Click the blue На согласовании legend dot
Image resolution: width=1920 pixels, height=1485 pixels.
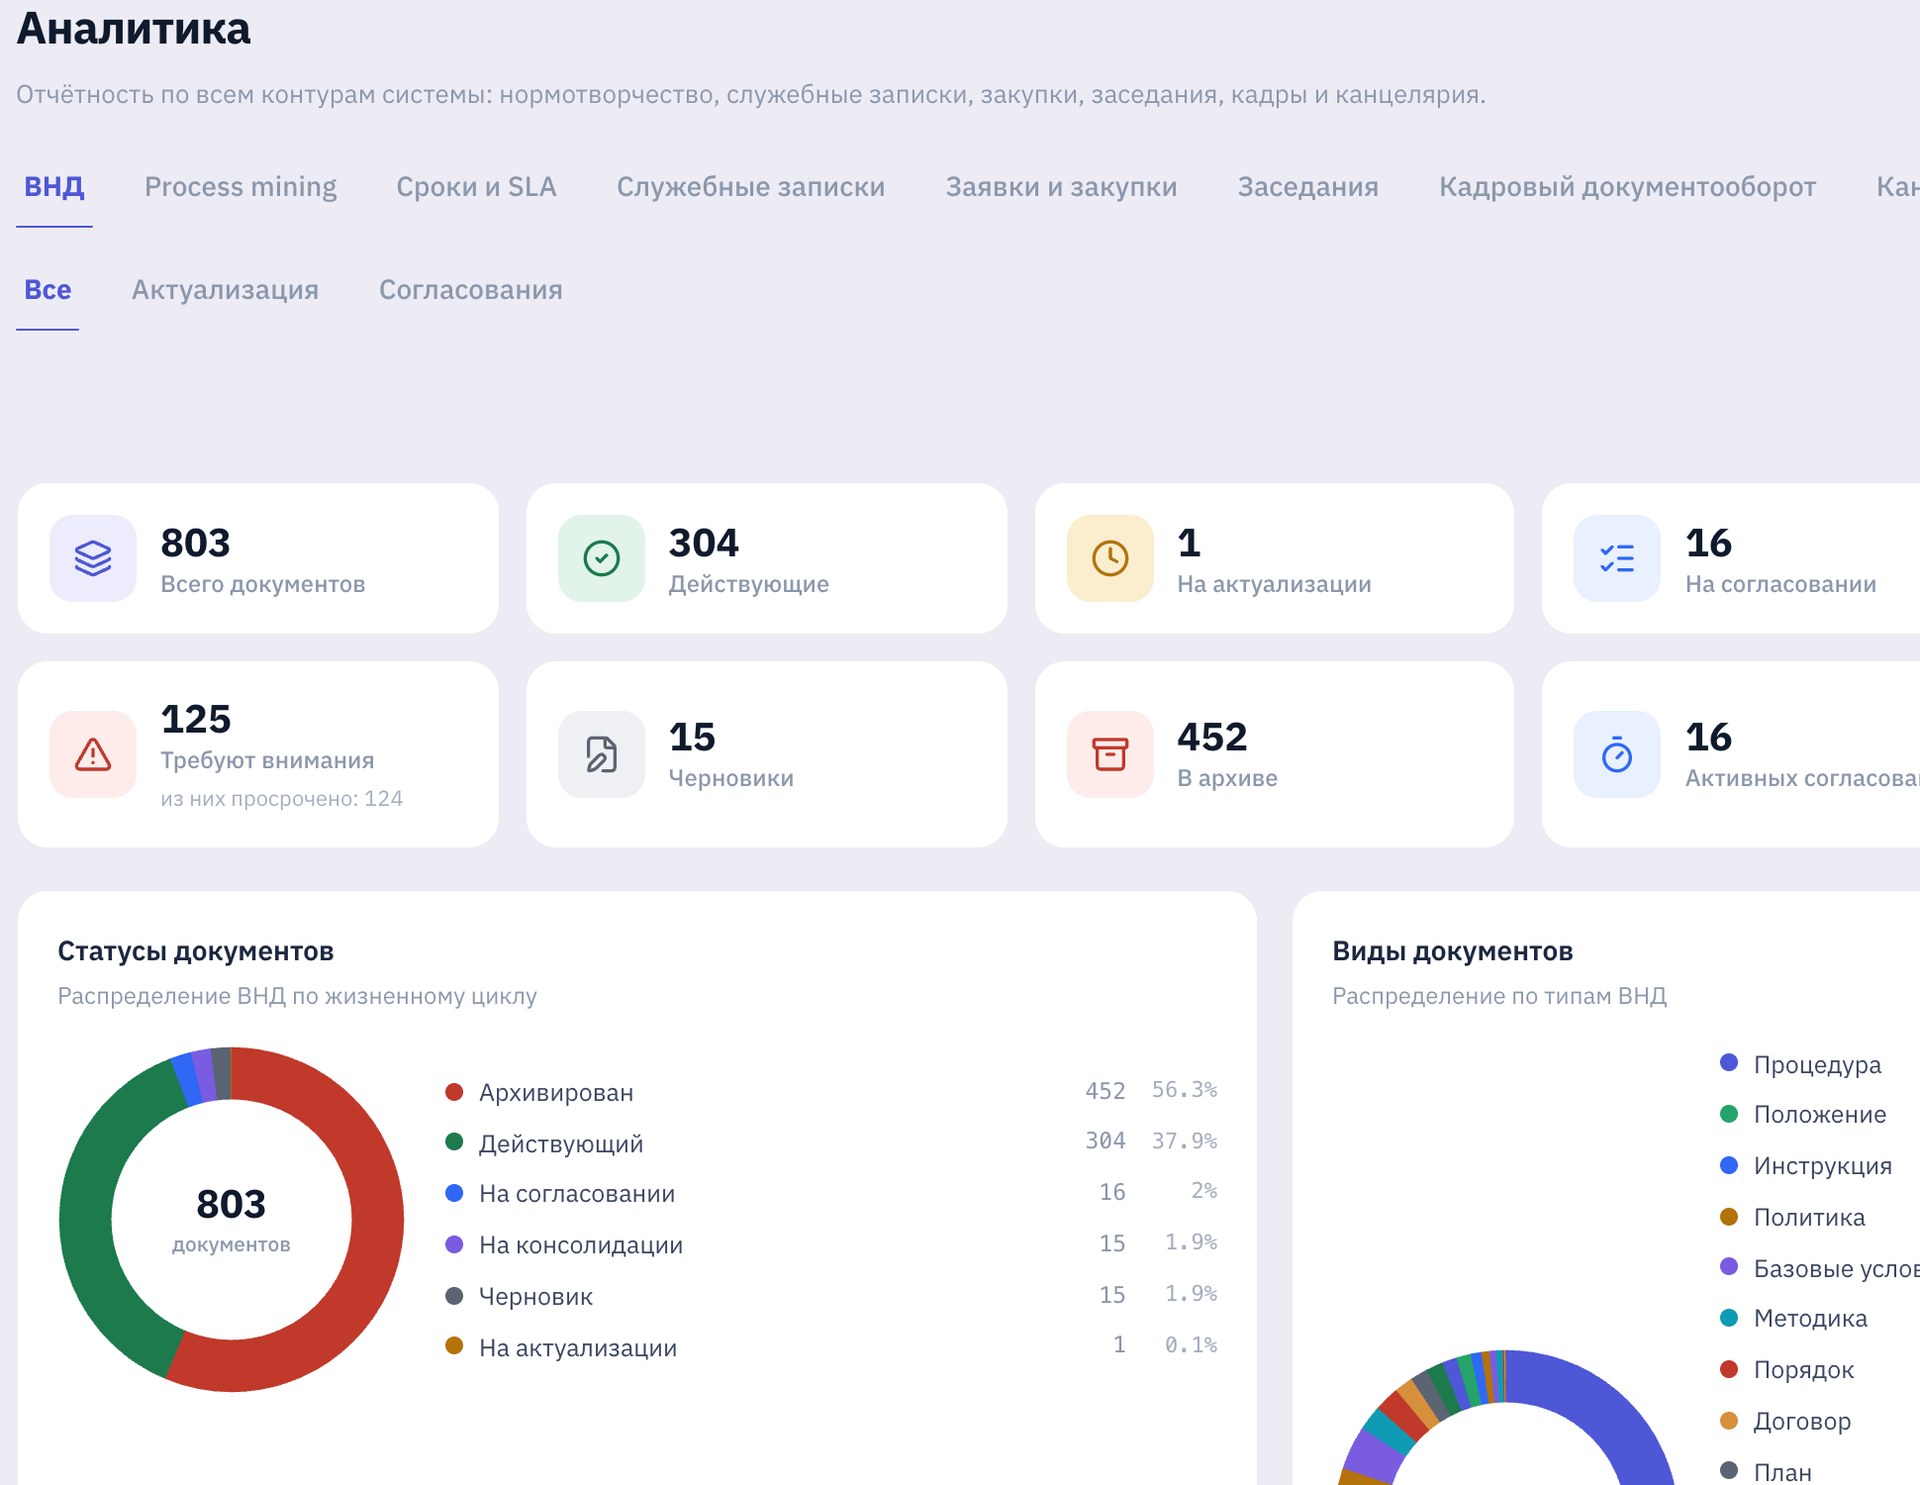click(x=454, y=1193)
